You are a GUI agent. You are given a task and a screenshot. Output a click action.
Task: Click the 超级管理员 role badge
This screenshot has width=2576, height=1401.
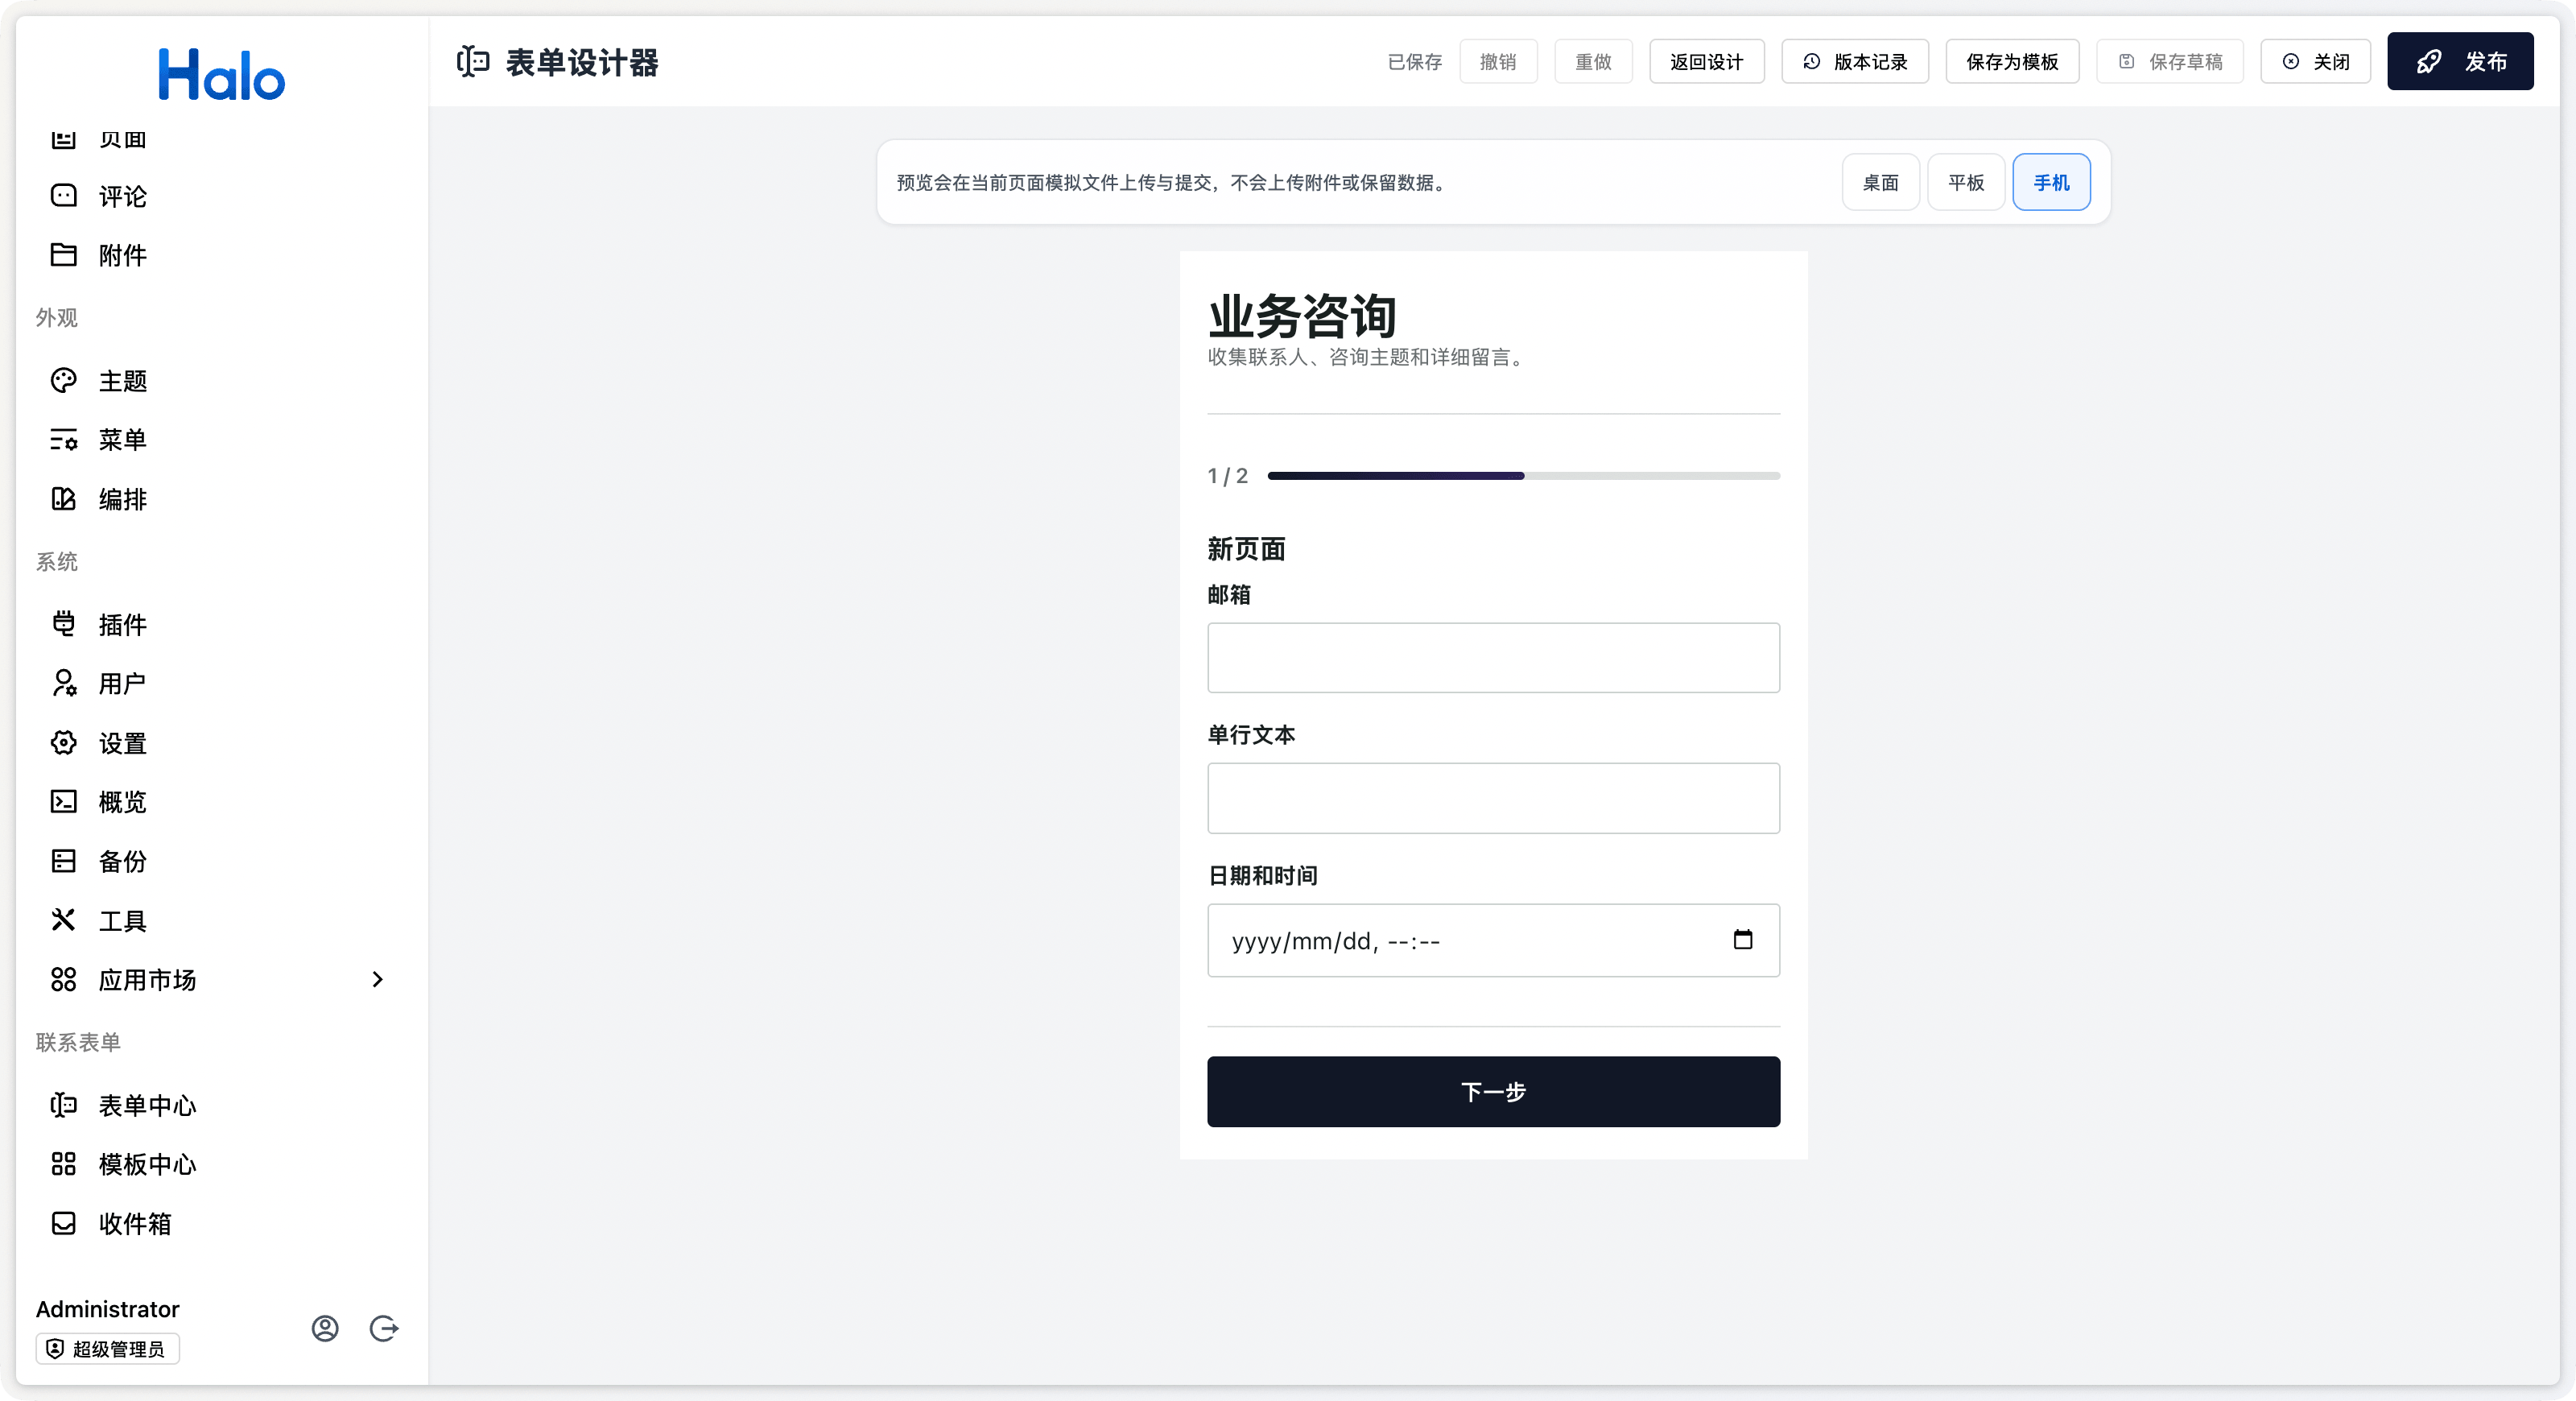pyautogui.click(x=107, y=1349)
